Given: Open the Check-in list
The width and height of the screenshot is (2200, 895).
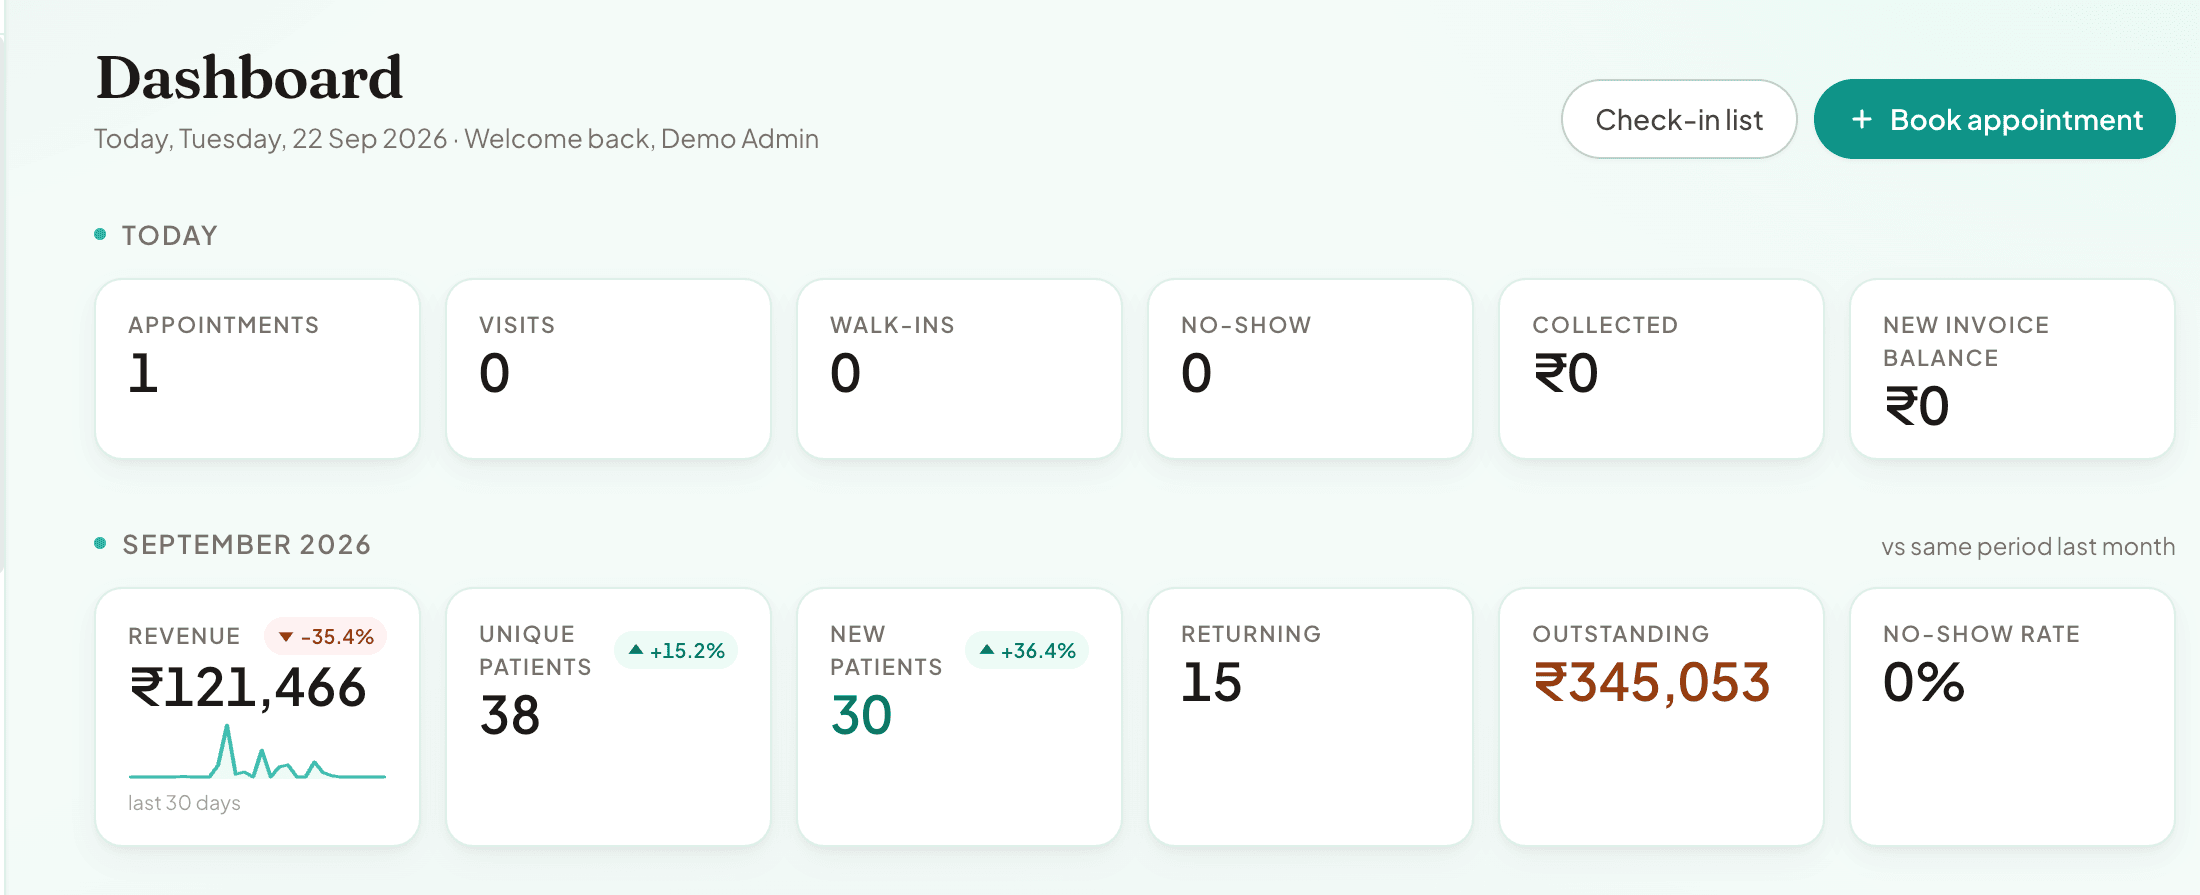Looking at the screenshot, I should [1679, 119].
